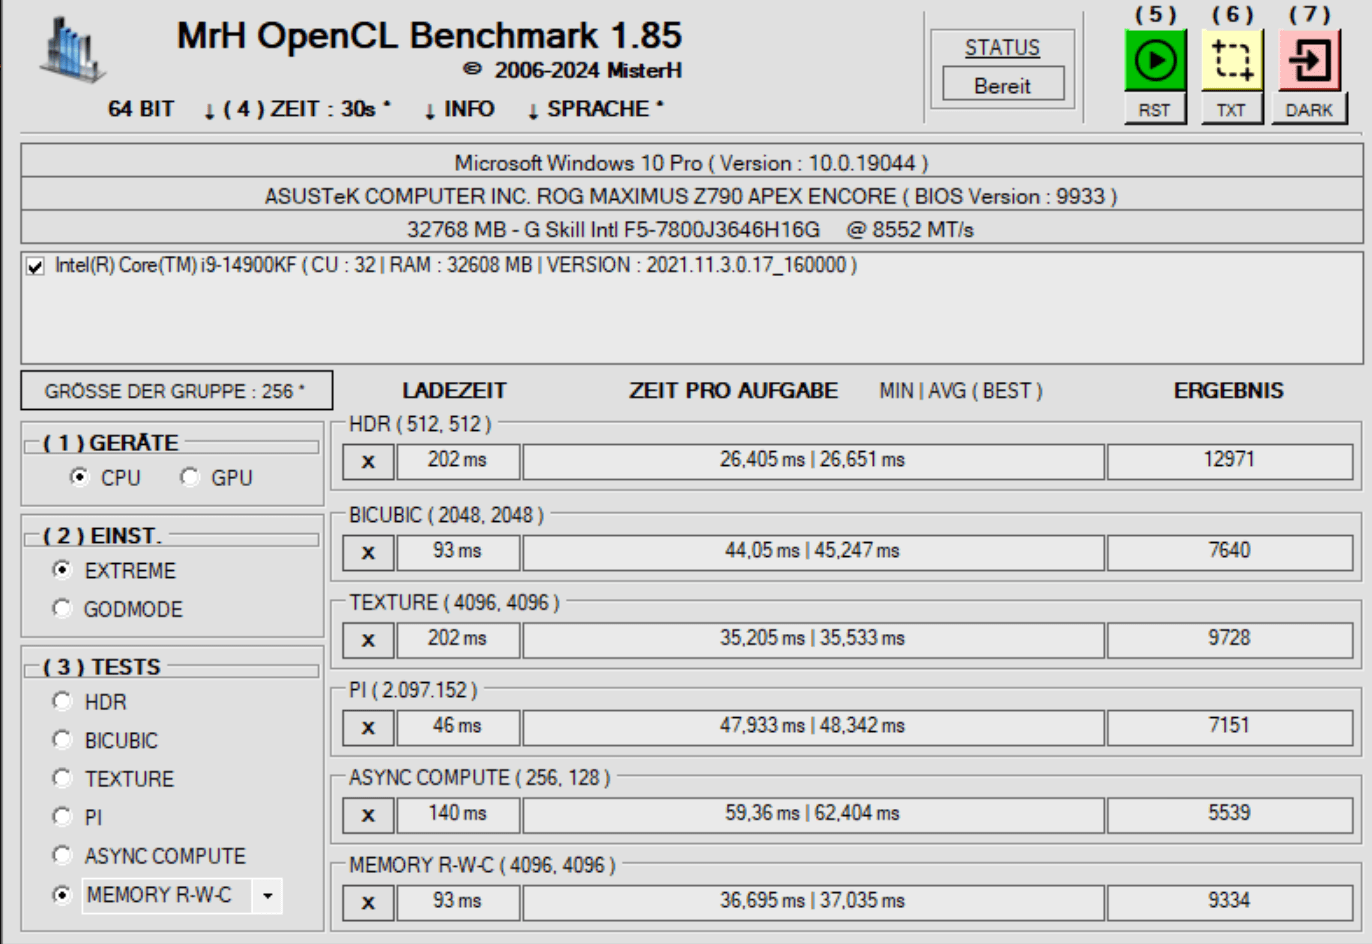This screenshot has height=944, width=1372.
Task: Click the ASYNC COMPUTE load time 140 ms
Action: [458, 814]
